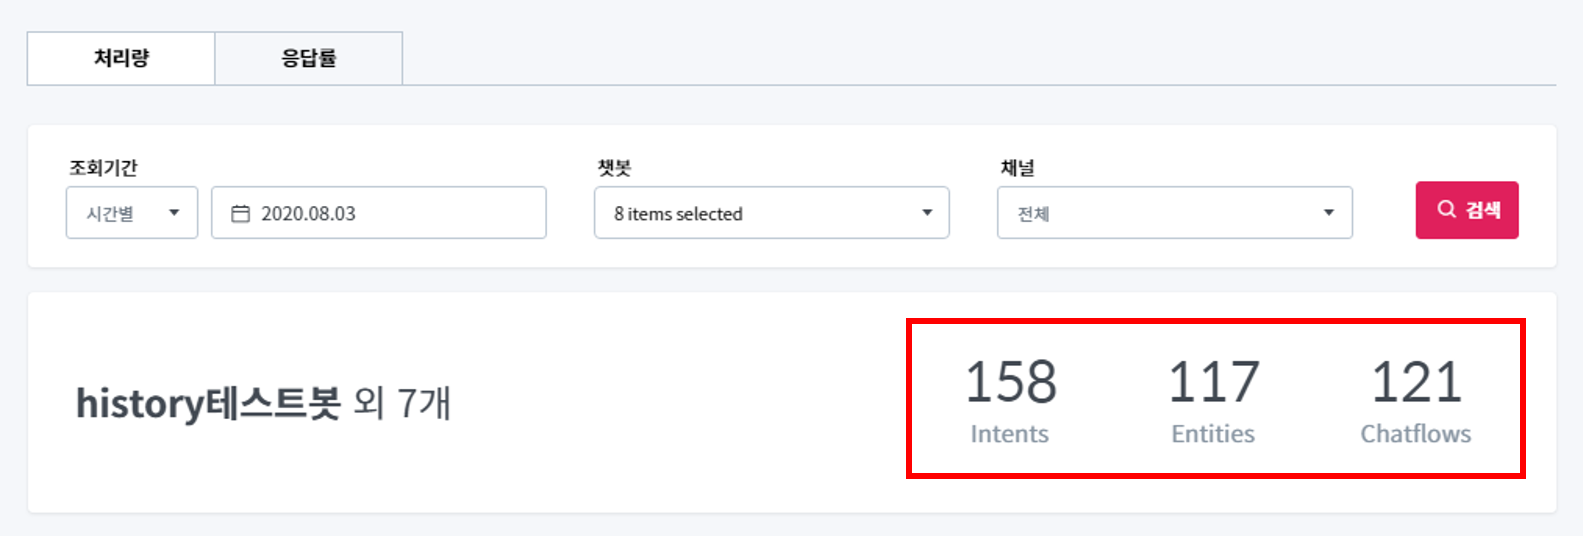The height and width of the screenshot is (536, 1583).
Task: Click the 117 Entities count
Action: click(x=1213, y=383)
